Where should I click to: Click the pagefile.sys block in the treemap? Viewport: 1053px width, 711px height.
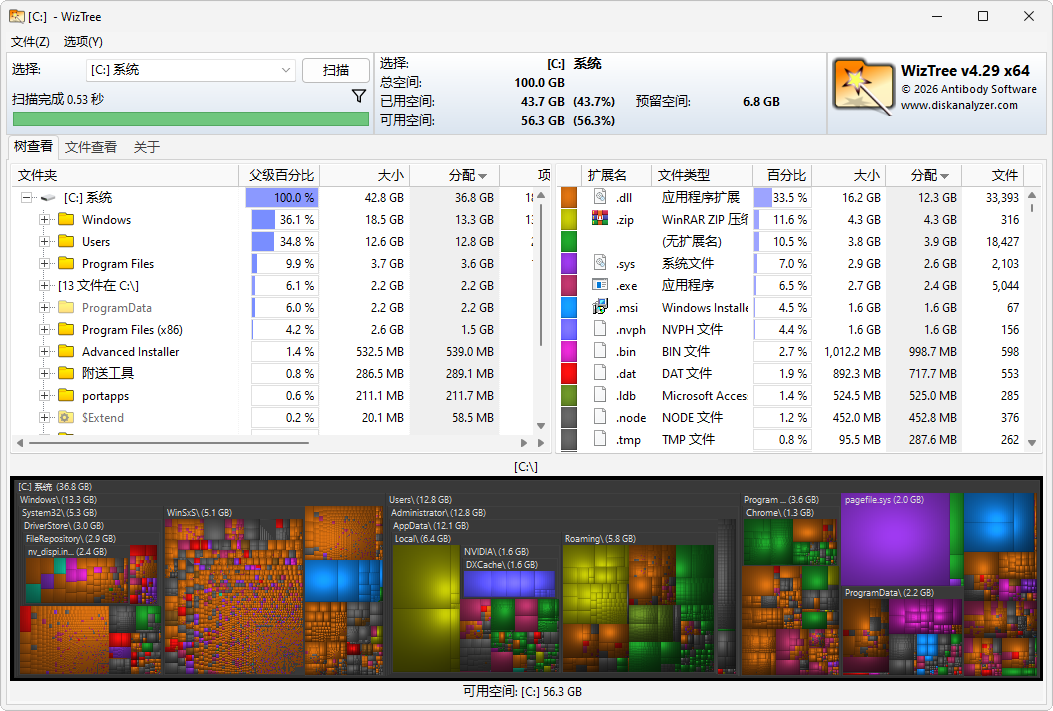[895, 540]
